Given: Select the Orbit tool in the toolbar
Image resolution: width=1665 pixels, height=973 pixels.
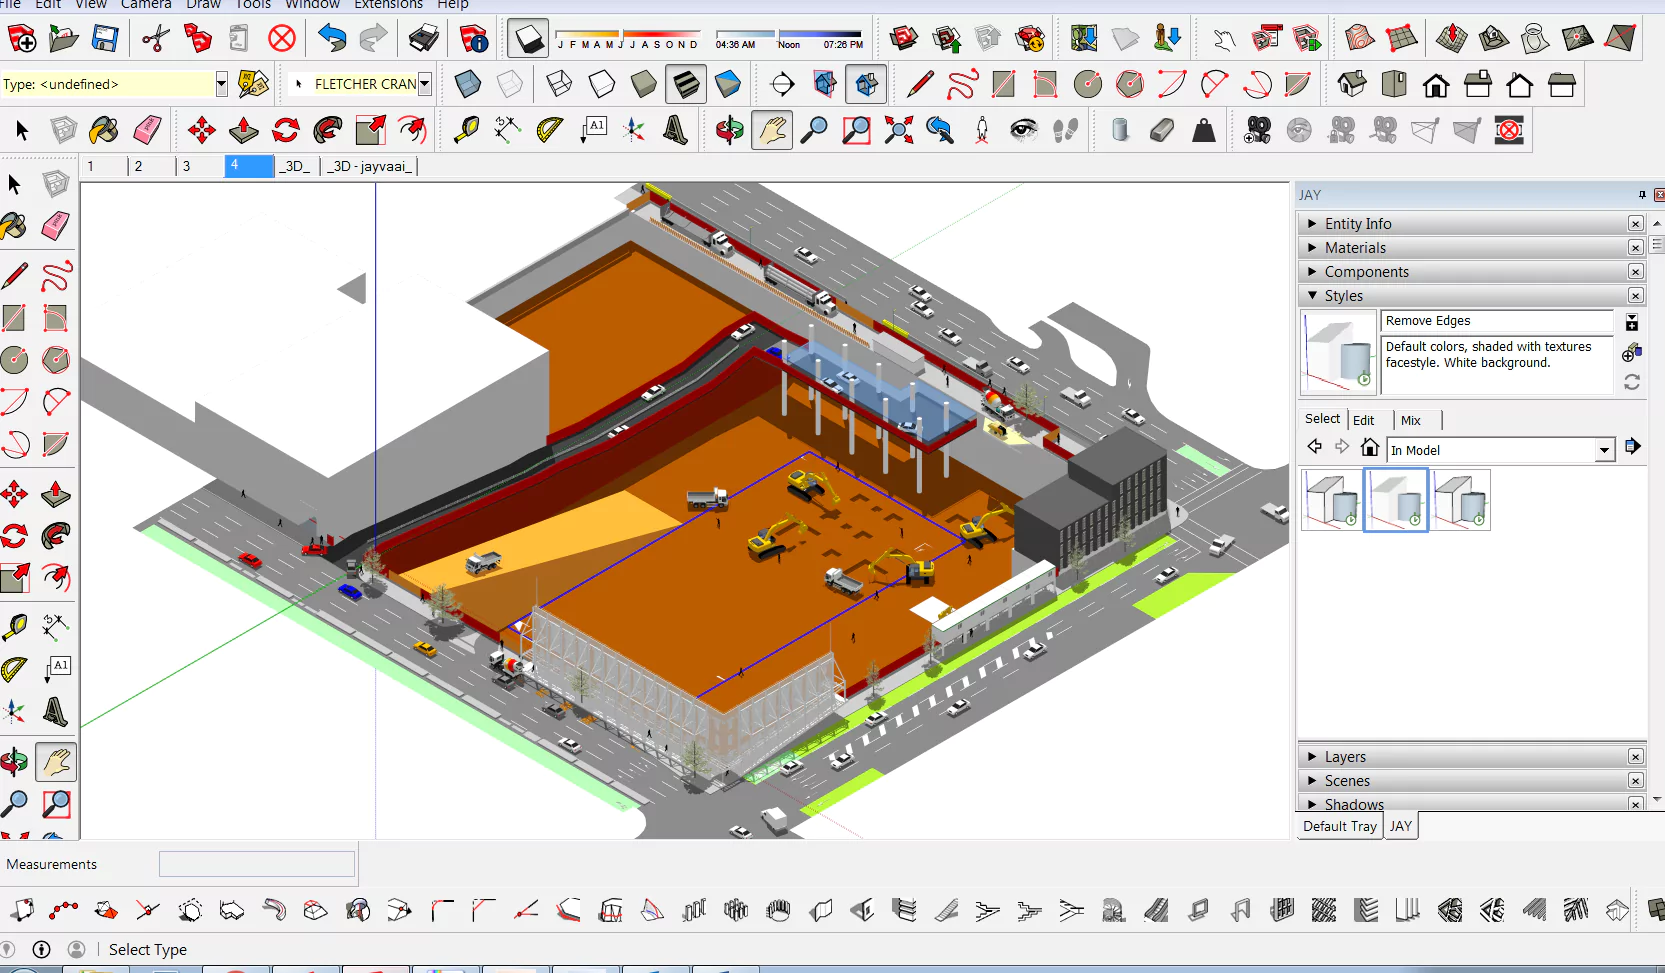Looking at the screenshot, I should tap(729, 130).
